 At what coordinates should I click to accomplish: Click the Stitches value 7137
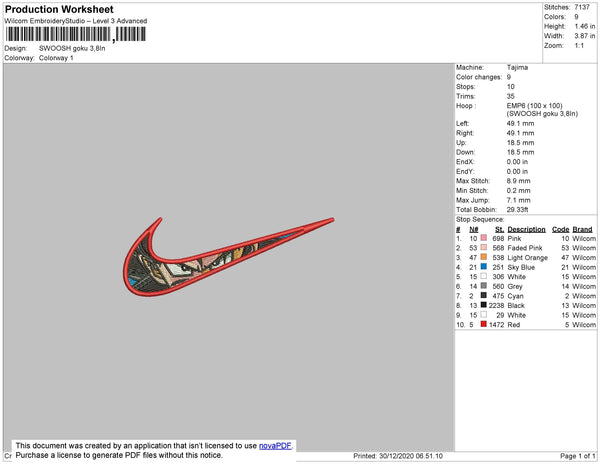coord(582,7)
